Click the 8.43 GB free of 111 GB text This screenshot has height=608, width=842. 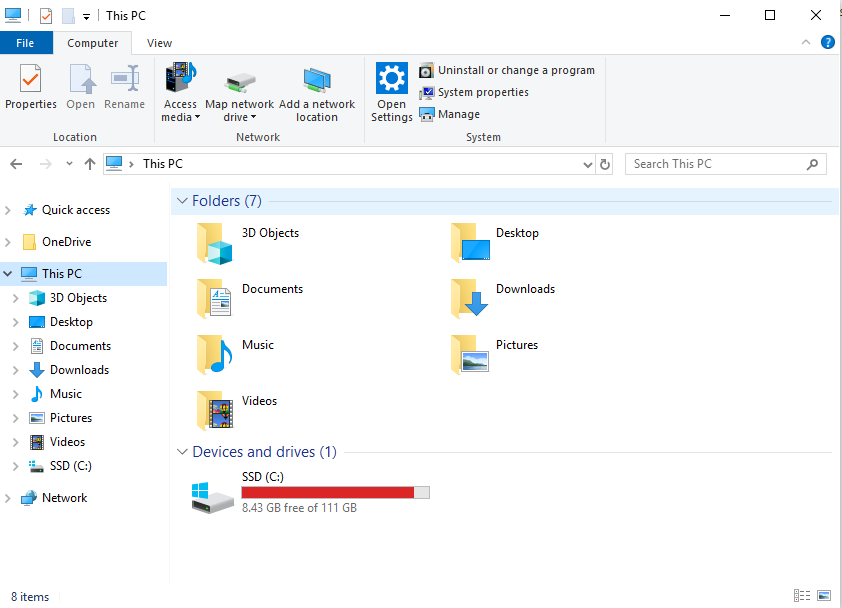[x=299, y=508]
